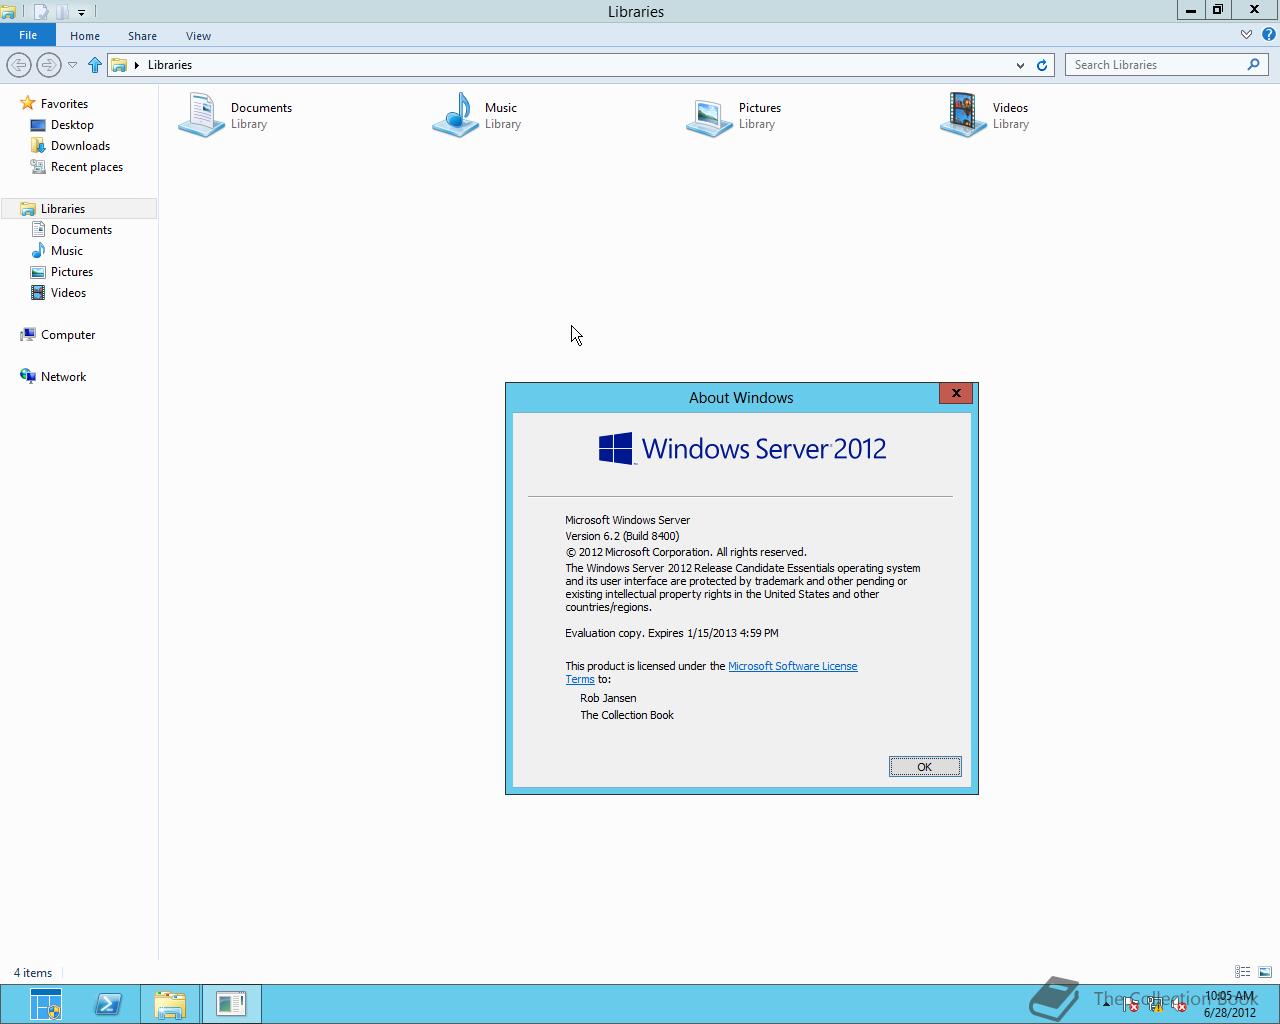Open the address bar history dropdown
Screen dimensions: 1280x1024
(1020, 65)
